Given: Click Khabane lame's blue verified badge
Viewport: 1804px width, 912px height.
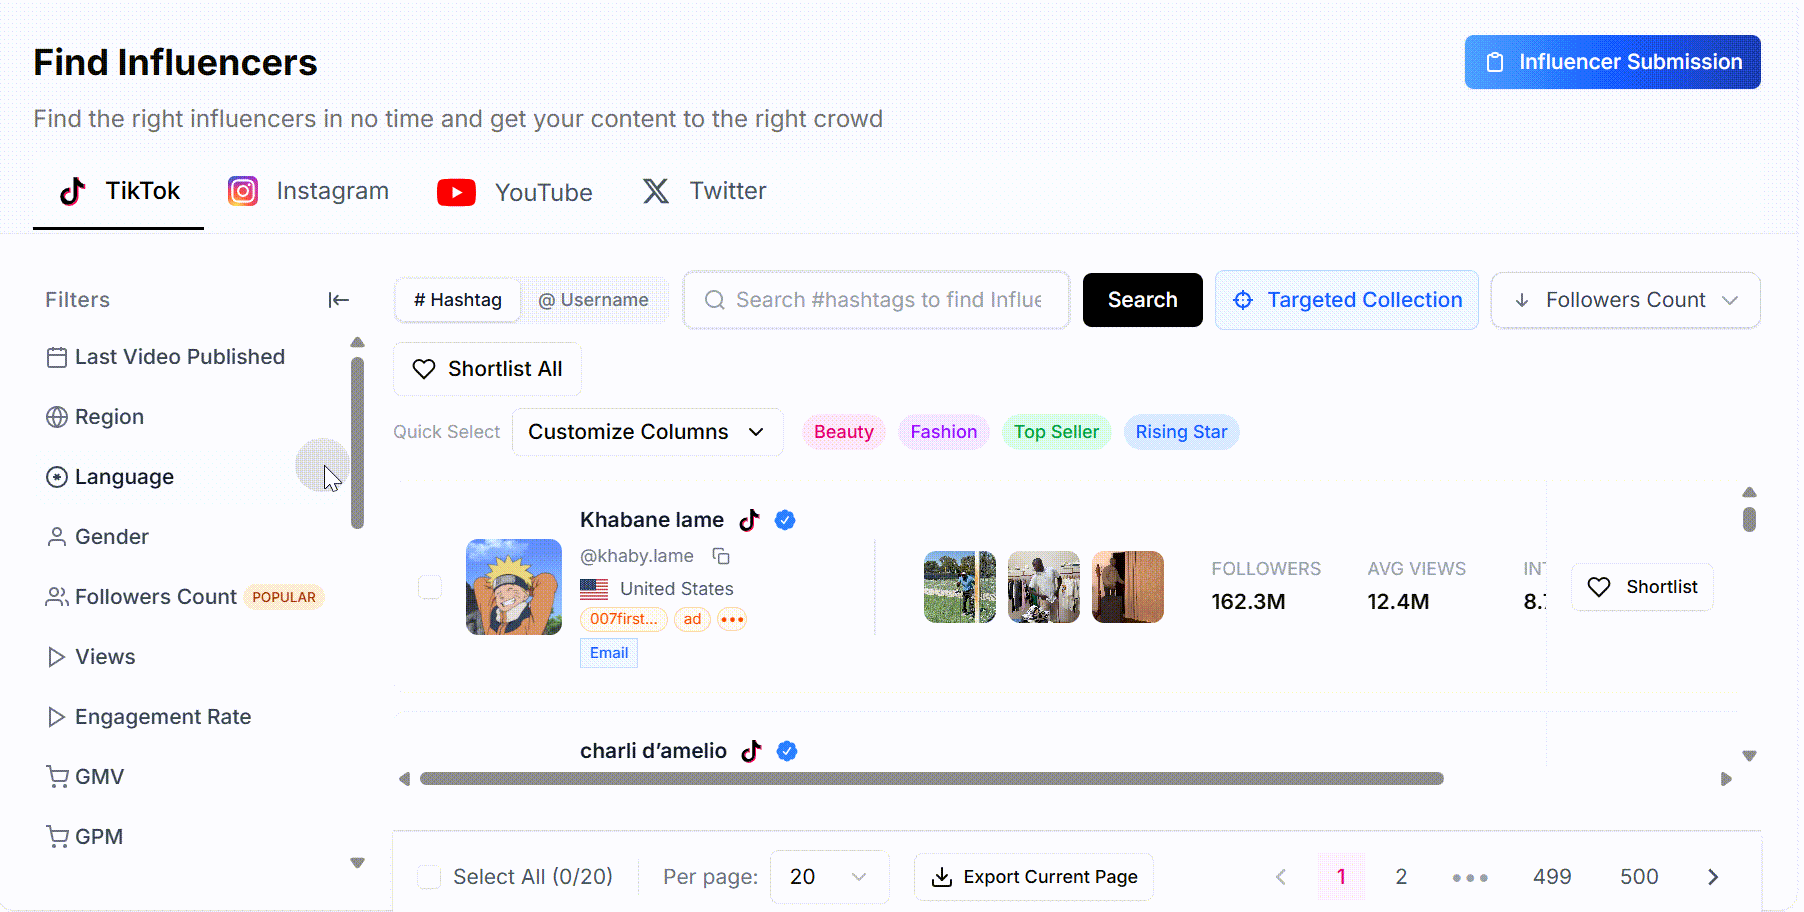Looking at the screenshot, I should click(785, 520).
